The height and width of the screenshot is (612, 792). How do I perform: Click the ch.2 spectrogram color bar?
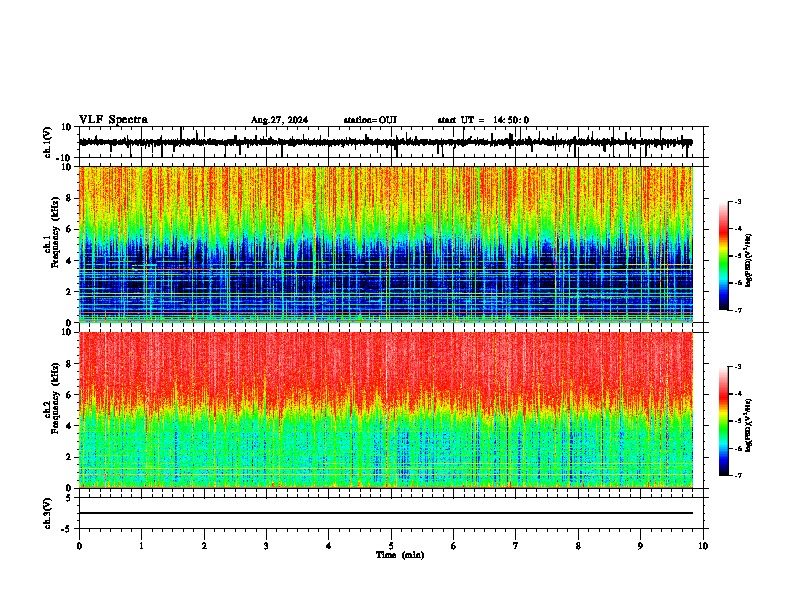(x=724, y=421)
